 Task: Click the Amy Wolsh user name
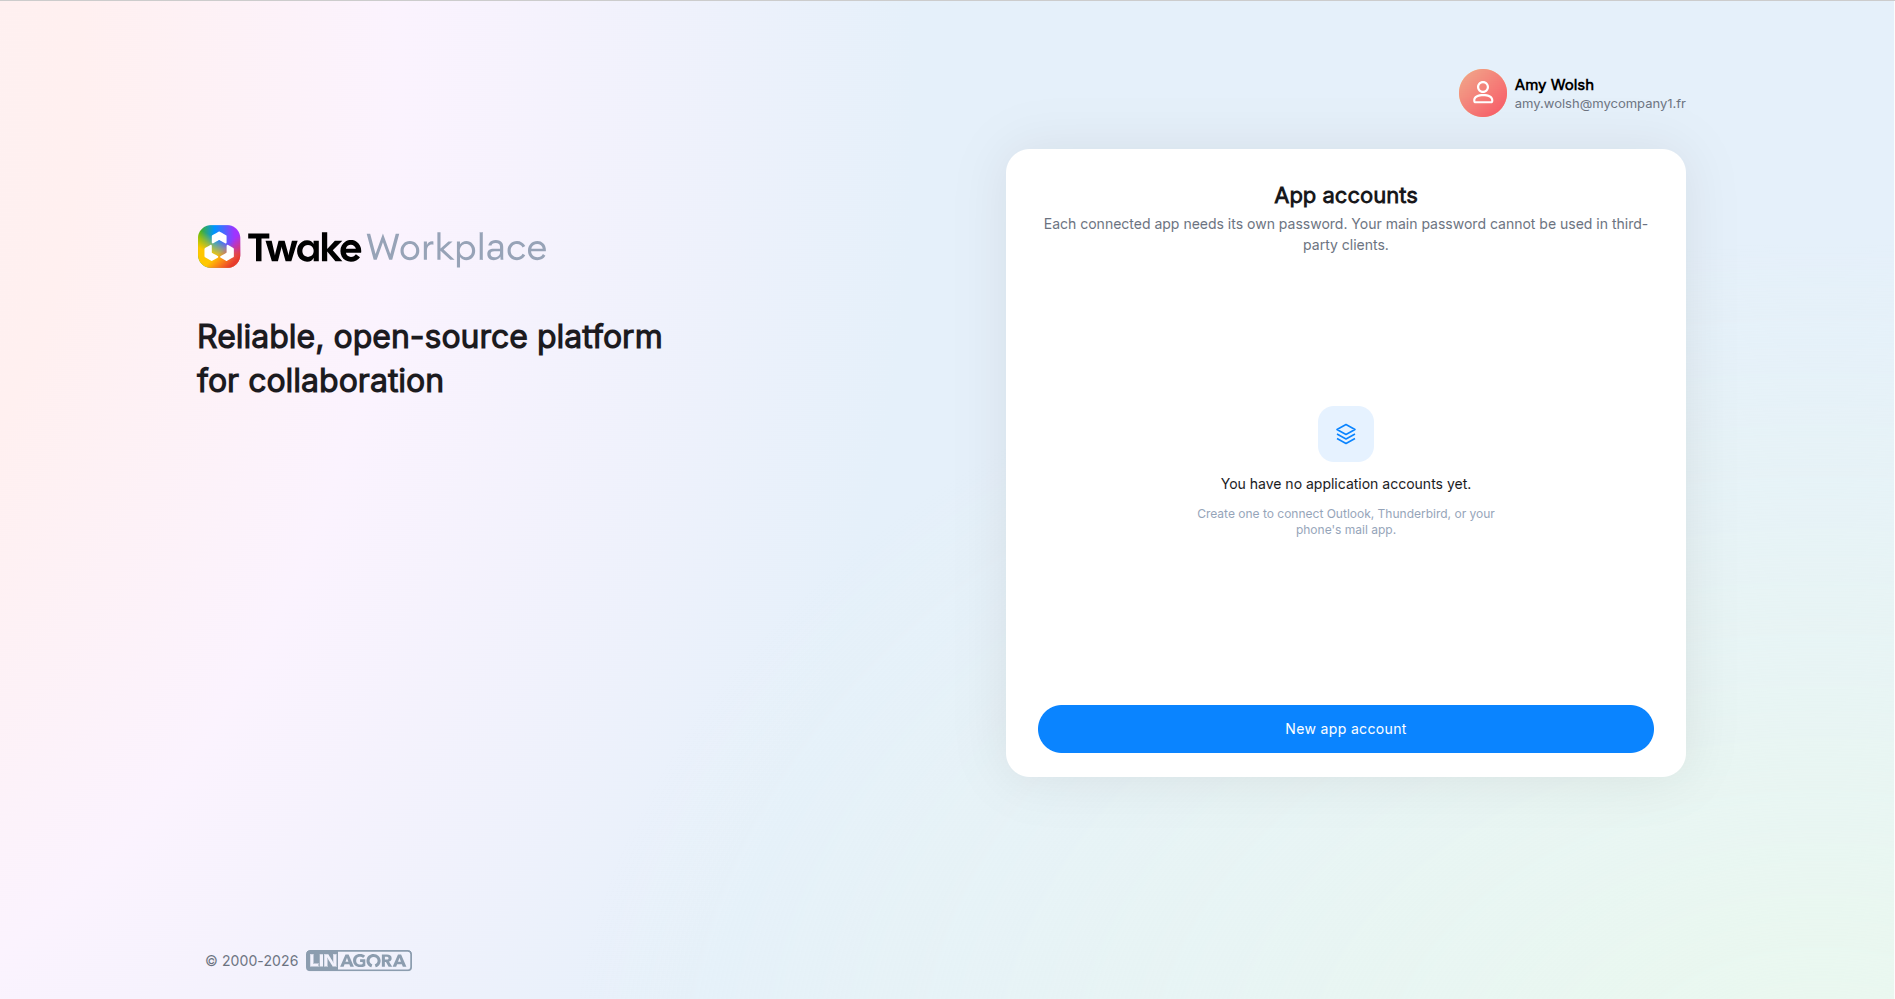pyautogui.click(x=1553, y=85)
